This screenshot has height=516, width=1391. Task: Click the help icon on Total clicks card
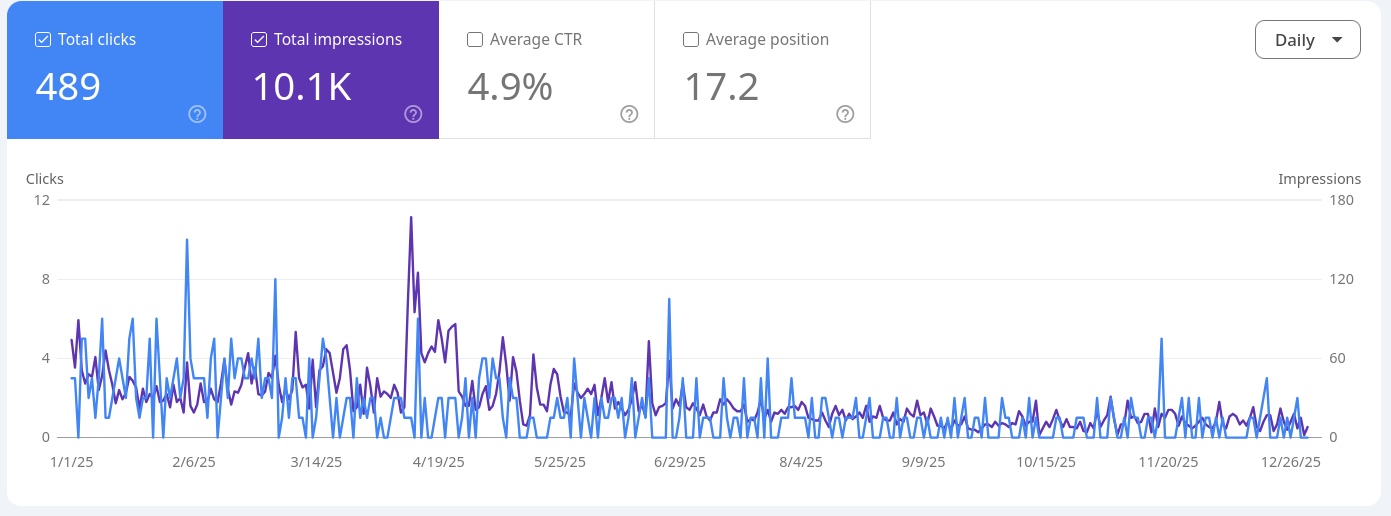tap(197, 114)
